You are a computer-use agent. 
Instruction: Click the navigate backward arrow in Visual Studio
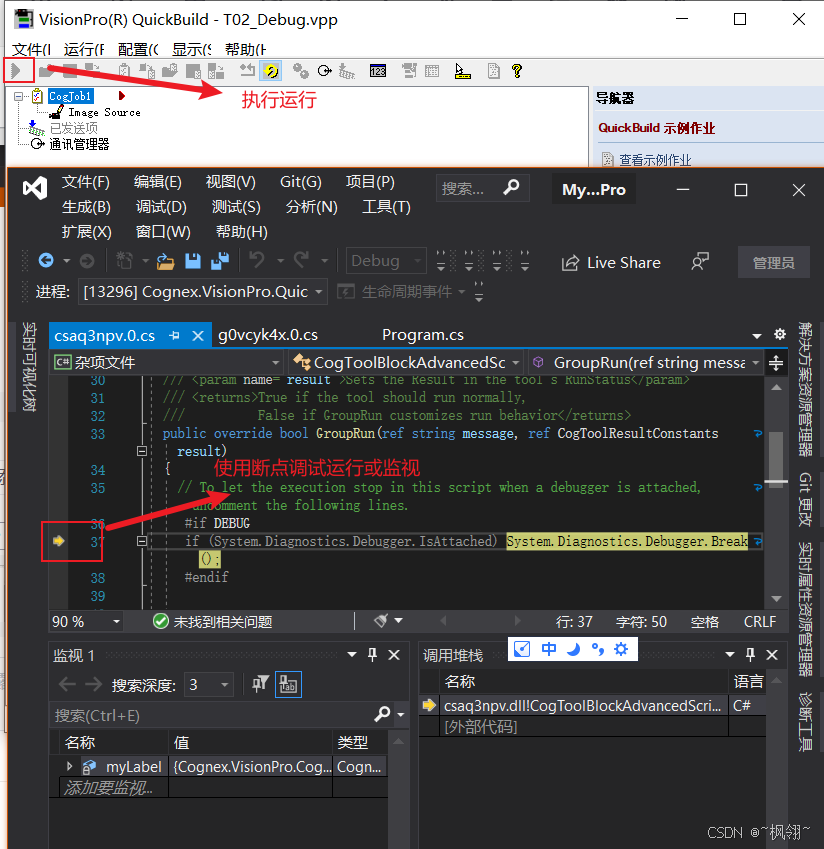[x=46, y=261]
